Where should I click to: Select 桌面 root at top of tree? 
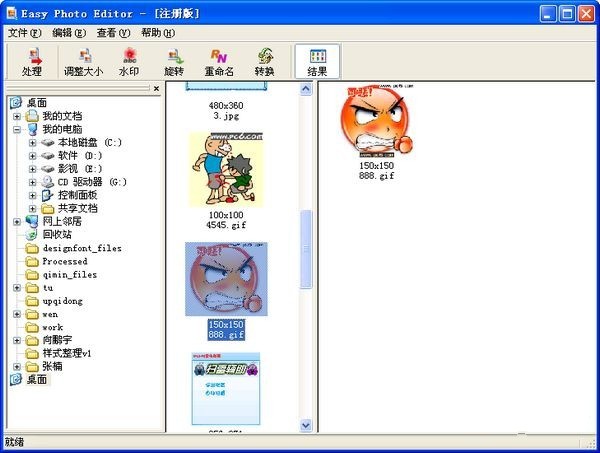[x=36, y=103]
